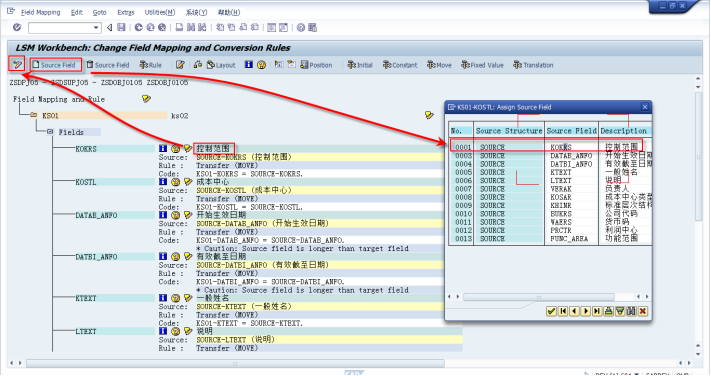Viewport: 711px width, 376px height.
Task: Collapse the command field with the triangle
Action: 109,28
